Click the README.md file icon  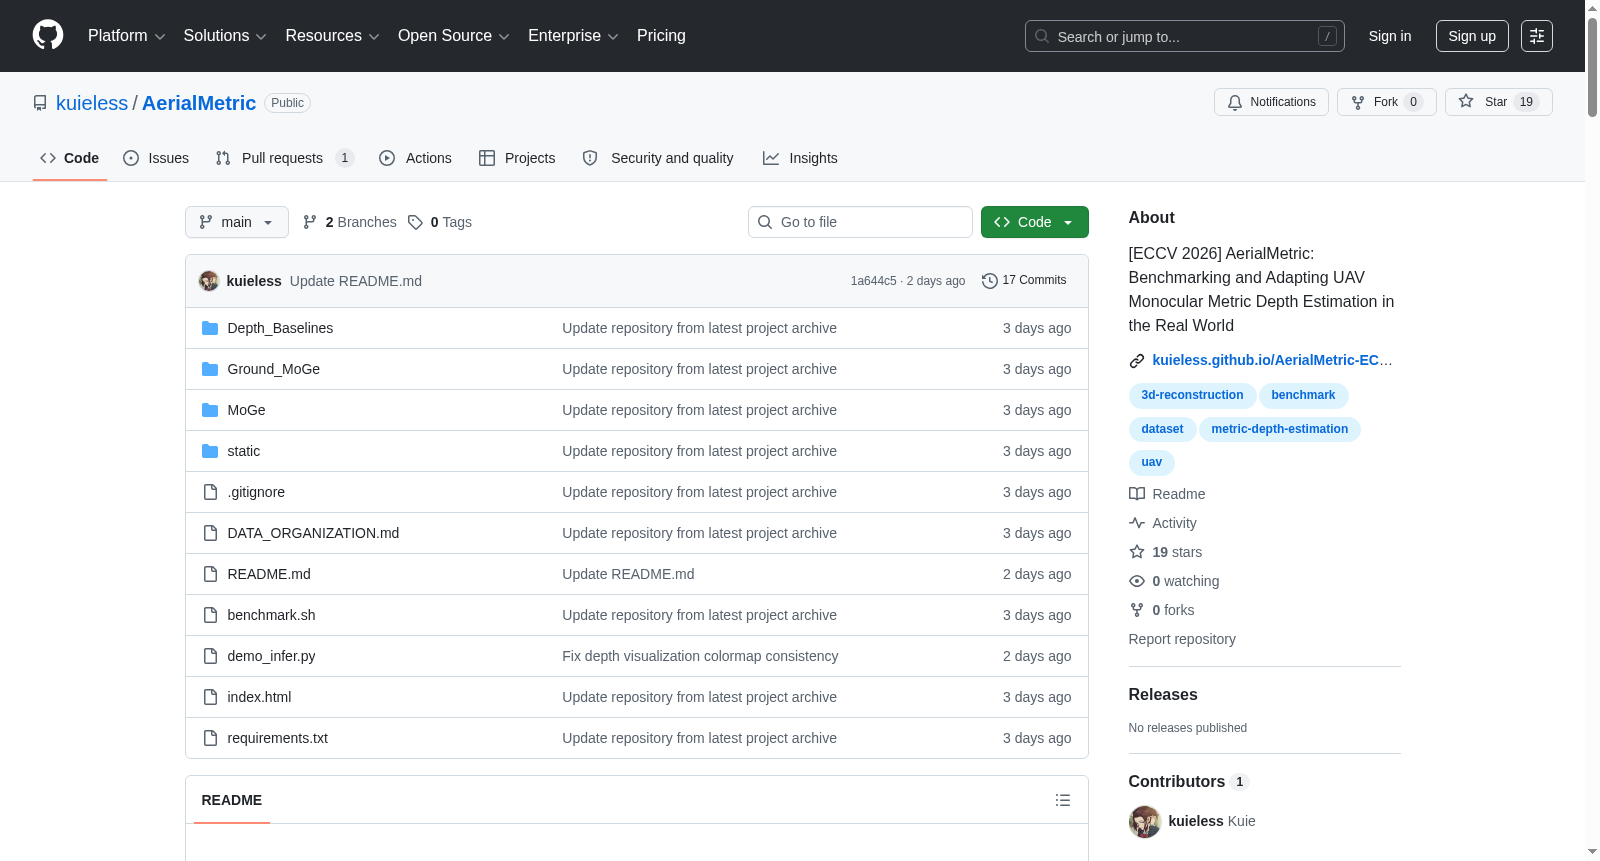tap(210, 574)
